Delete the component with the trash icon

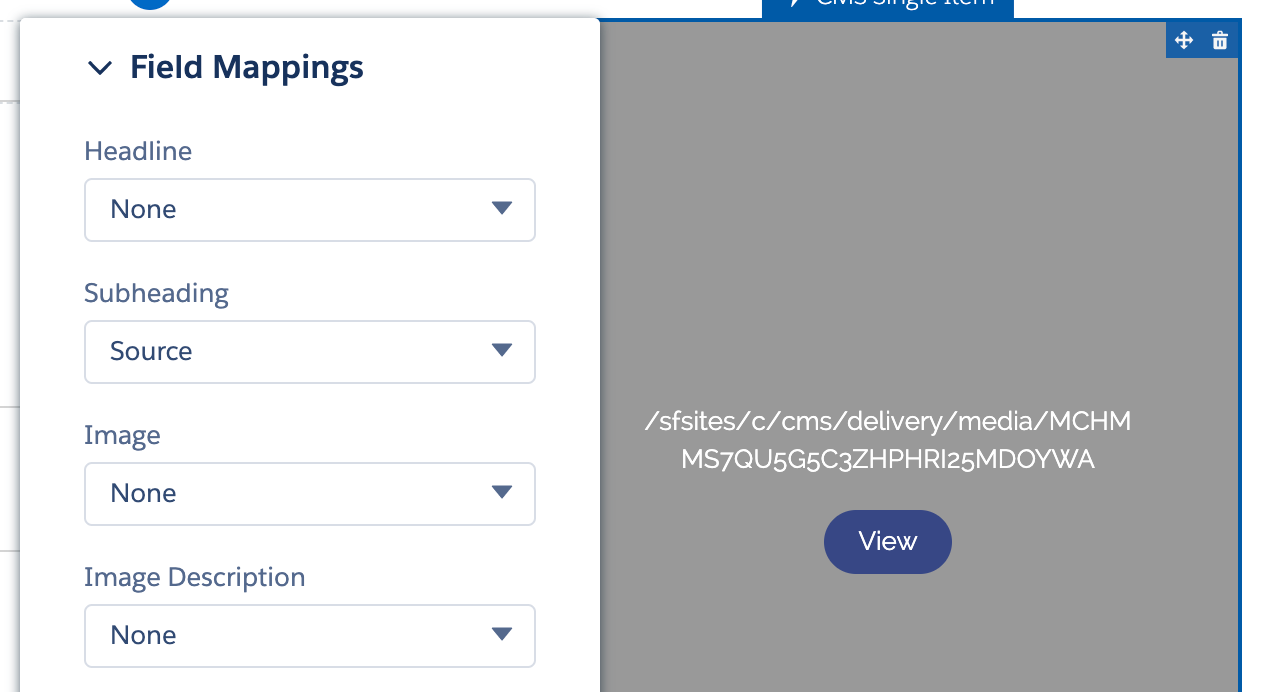[x=1219, y=40]
